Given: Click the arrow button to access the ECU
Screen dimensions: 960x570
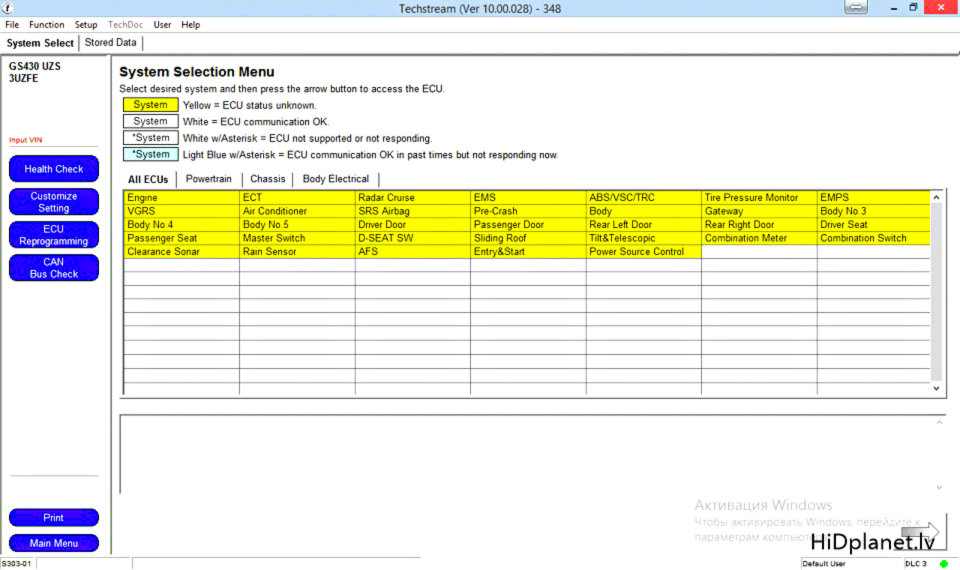Looking at the screenshot, I should click(x=922, y=532).
